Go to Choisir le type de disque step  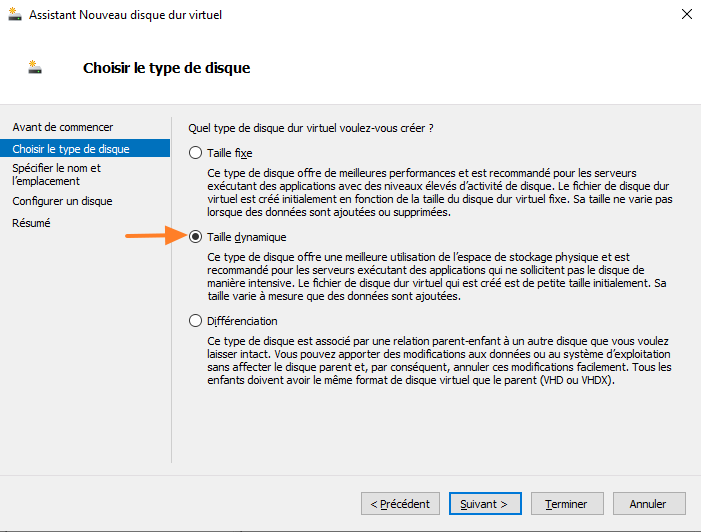tap(71, 149)
